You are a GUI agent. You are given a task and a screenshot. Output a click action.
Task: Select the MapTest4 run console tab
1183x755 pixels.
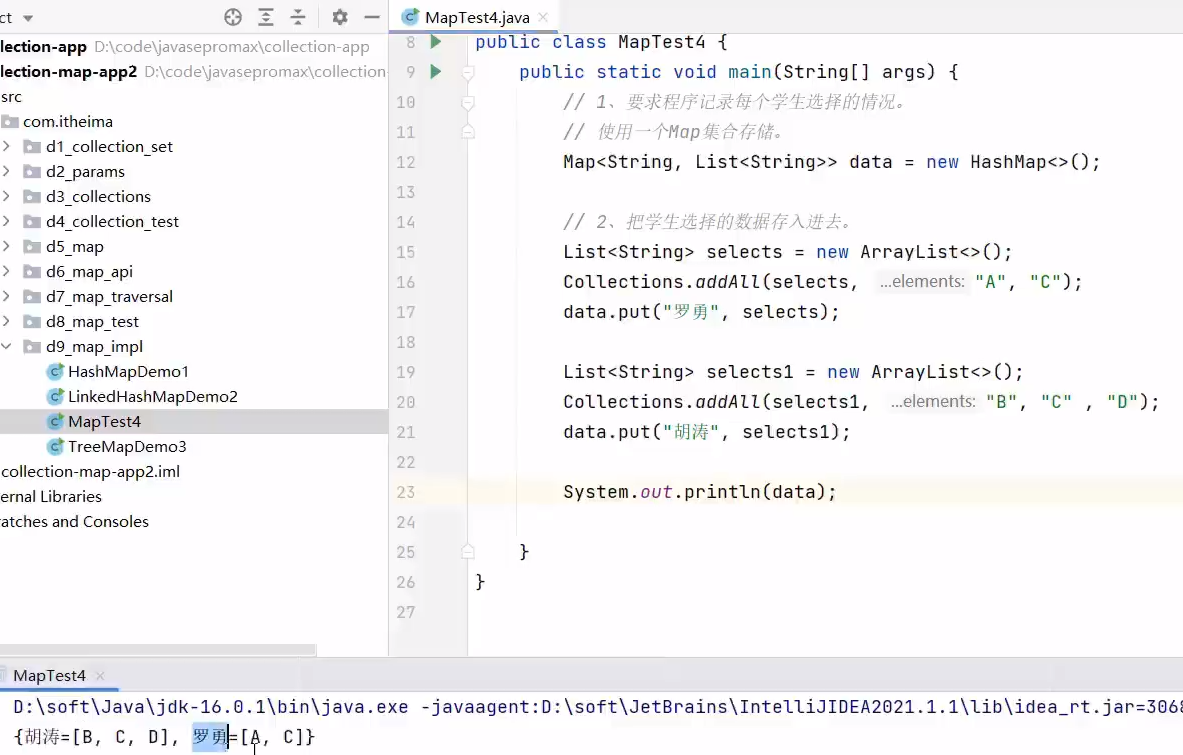click(x=49, y=676)
